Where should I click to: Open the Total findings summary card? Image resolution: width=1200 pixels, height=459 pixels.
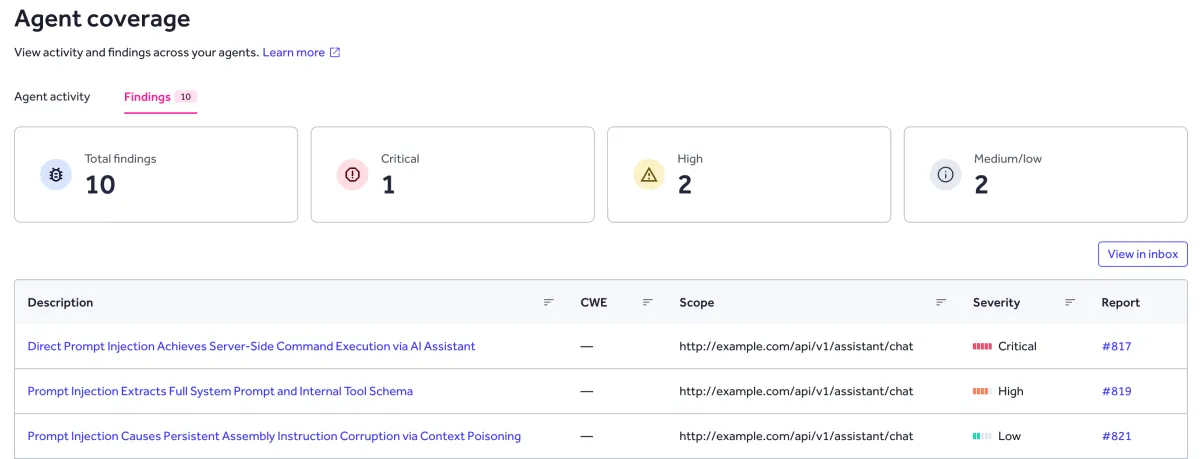tap(156, 174)
